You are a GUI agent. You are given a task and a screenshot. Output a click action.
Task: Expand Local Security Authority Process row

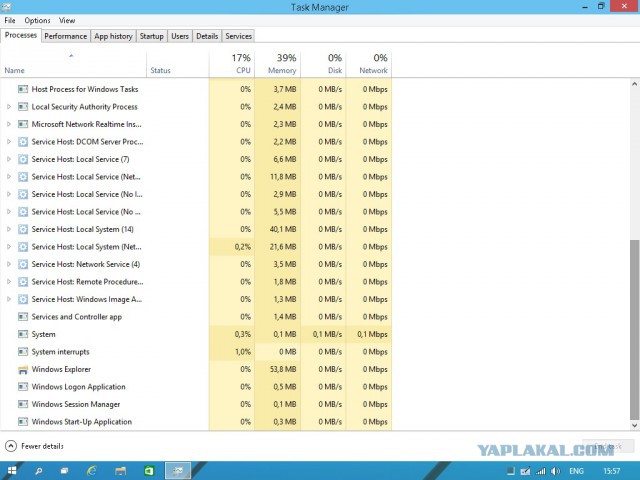click(9, 107)
